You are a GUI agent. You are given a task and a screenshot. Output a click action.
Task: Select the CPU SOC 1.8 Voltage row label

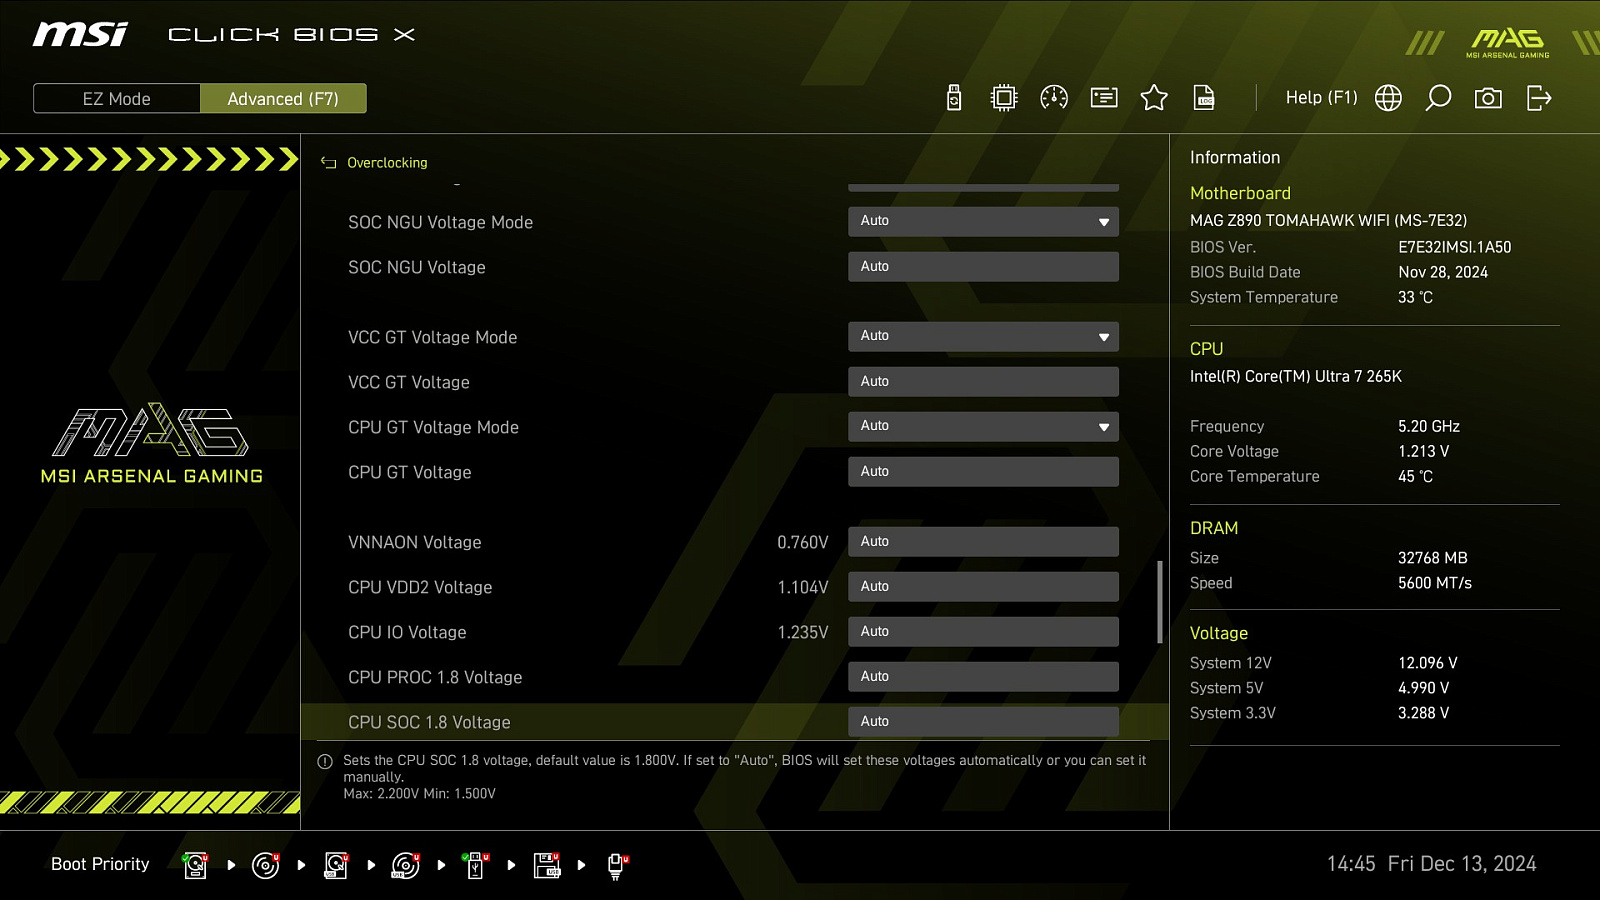click(429, 722)
